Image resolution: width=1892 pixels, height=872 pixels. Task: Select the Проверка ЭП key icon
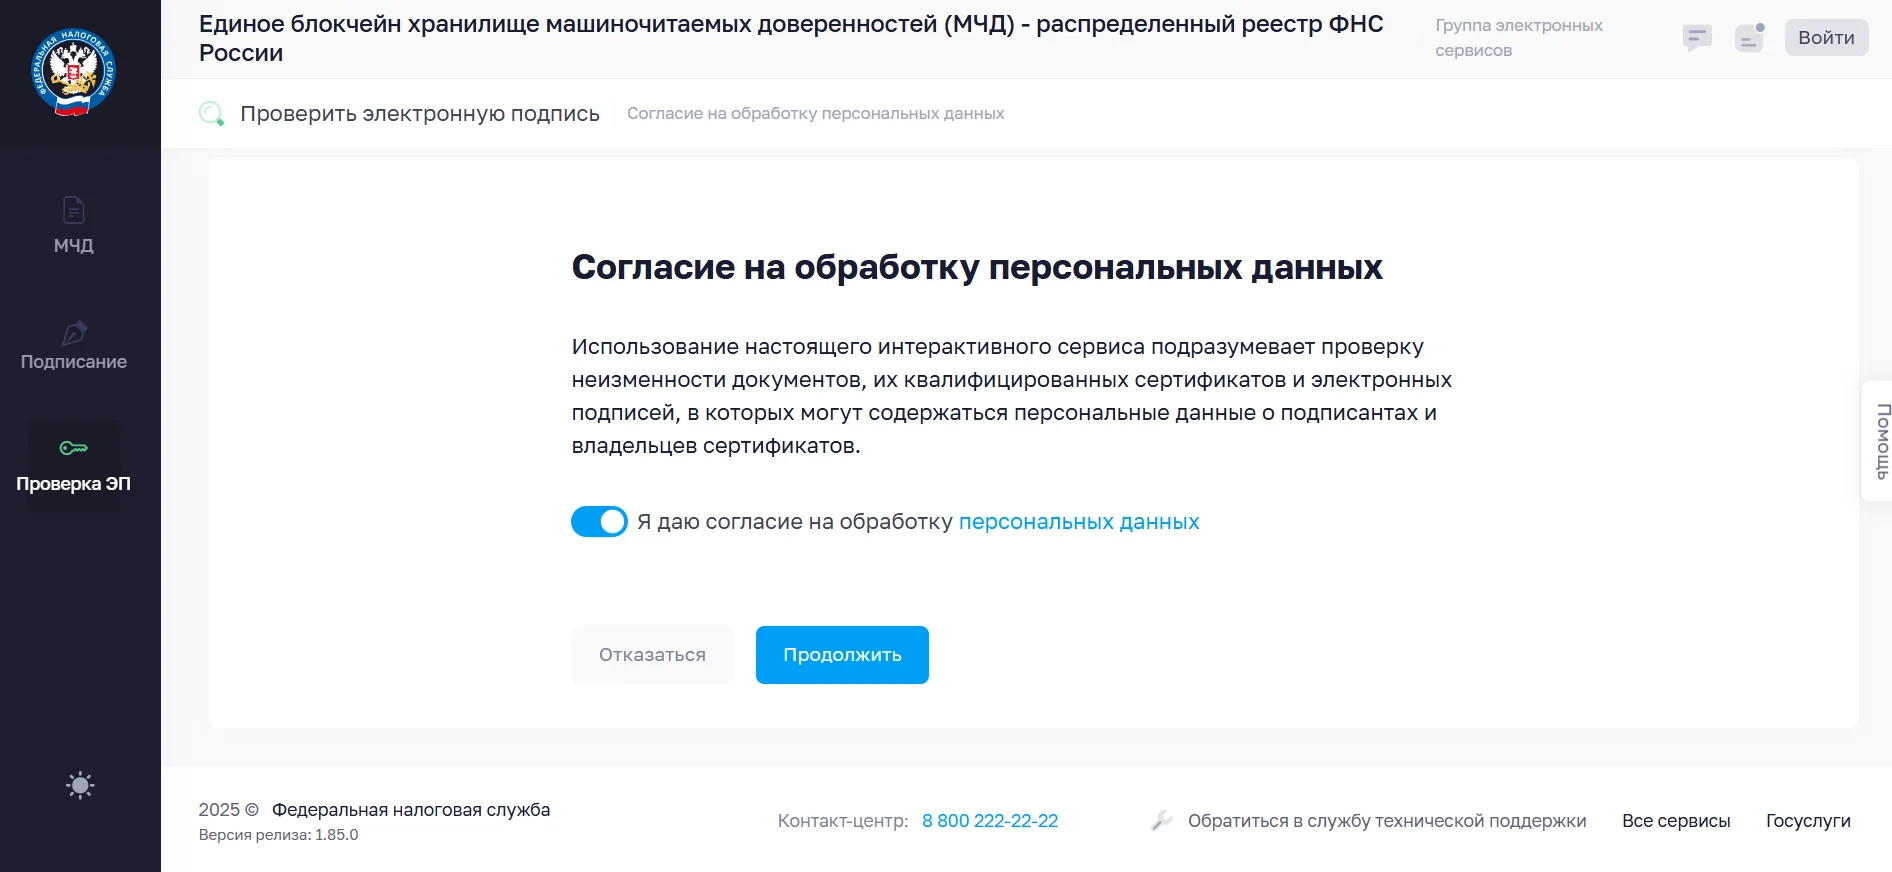[x=73, y=448]
